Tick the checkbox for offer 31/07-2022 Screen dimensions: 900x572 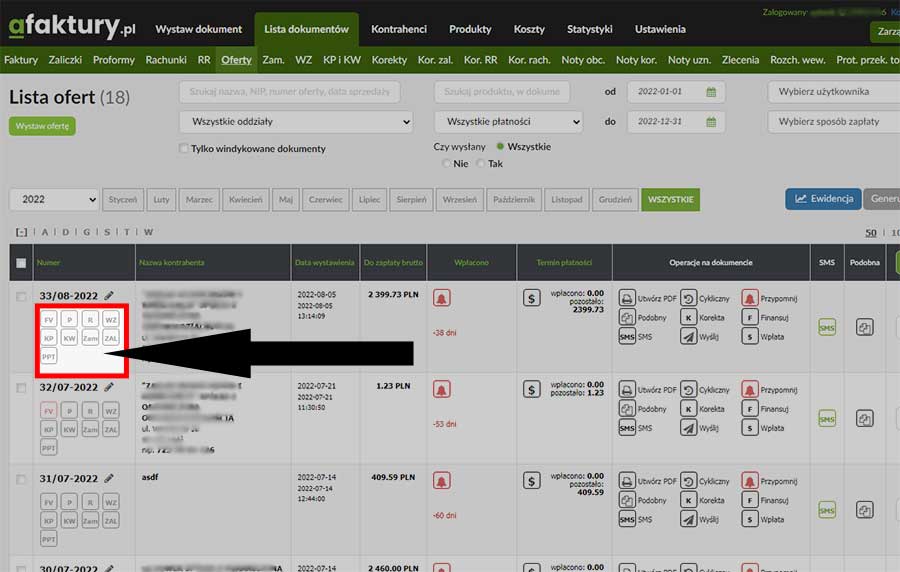22,479
